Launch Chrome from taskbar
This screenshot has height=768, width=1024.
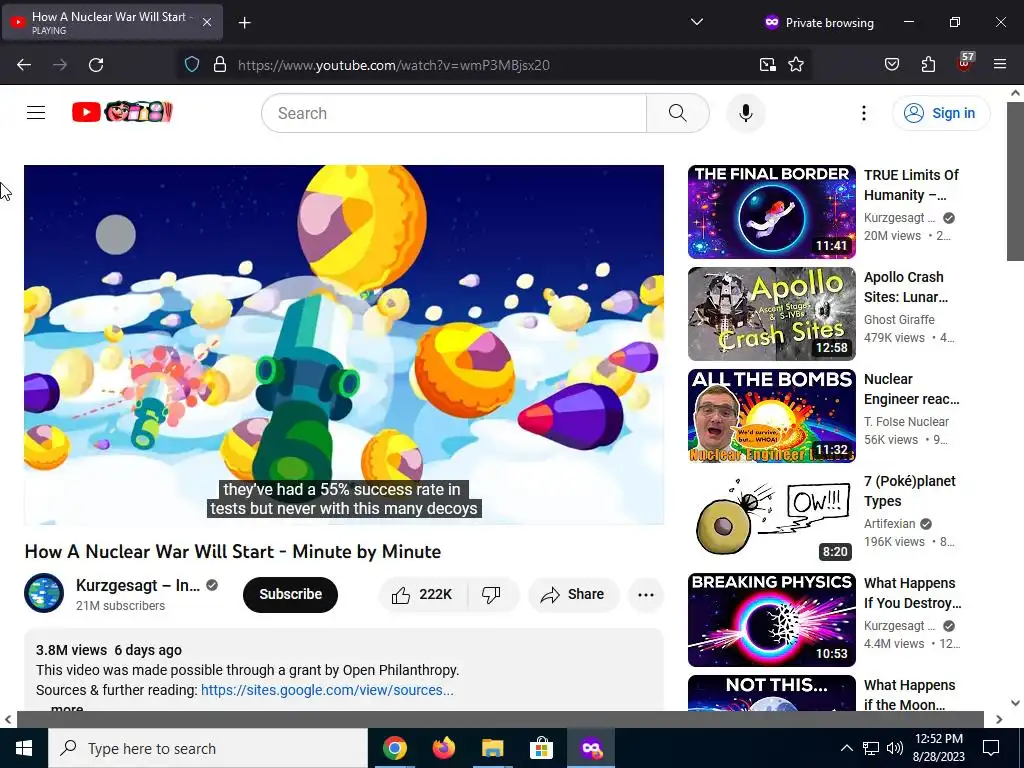click(x=394, y=748)
